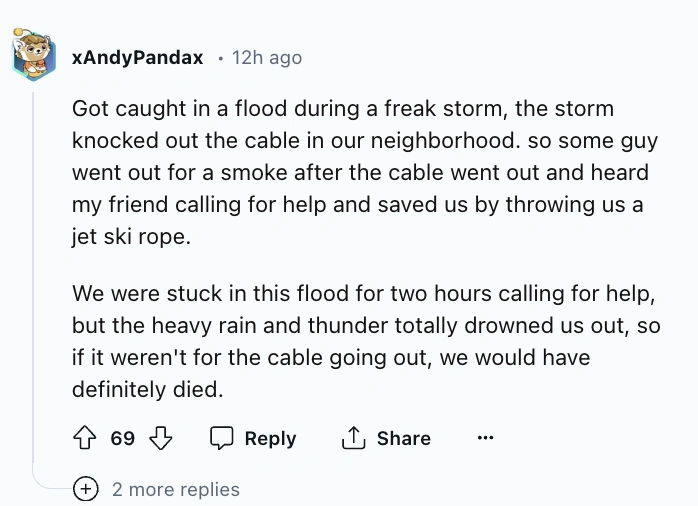Show the 2 more replies

(x=175, y=489)
